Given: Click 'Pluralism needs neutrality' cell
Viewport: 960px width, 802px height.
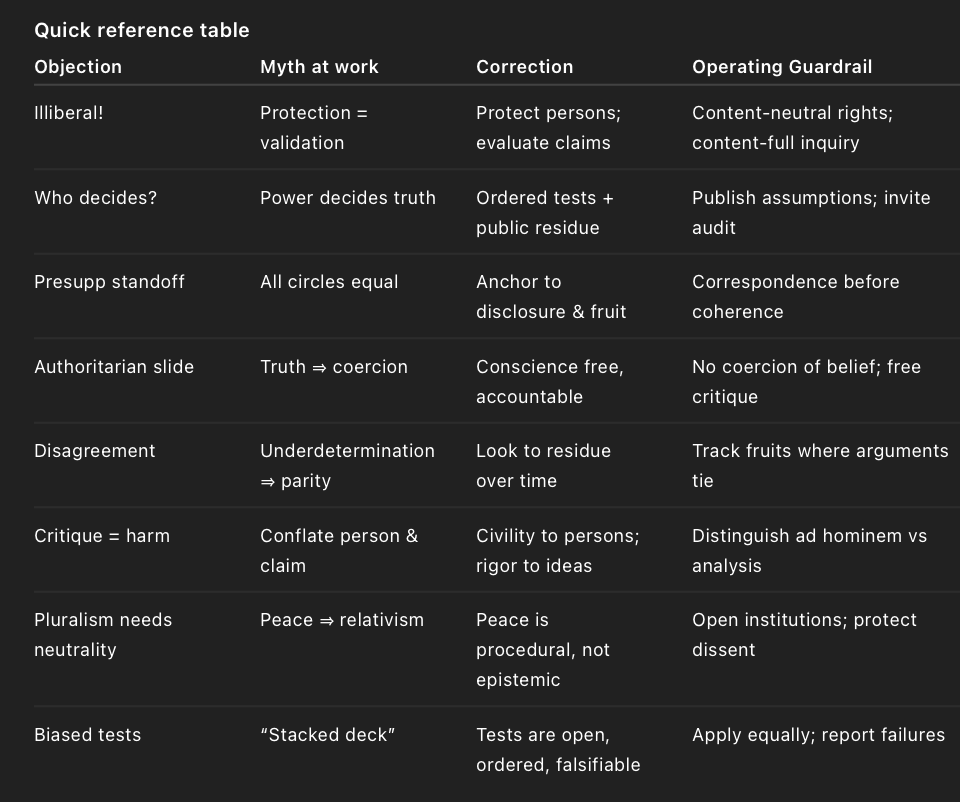Looking at the screenshot, I should click(103, 635).
